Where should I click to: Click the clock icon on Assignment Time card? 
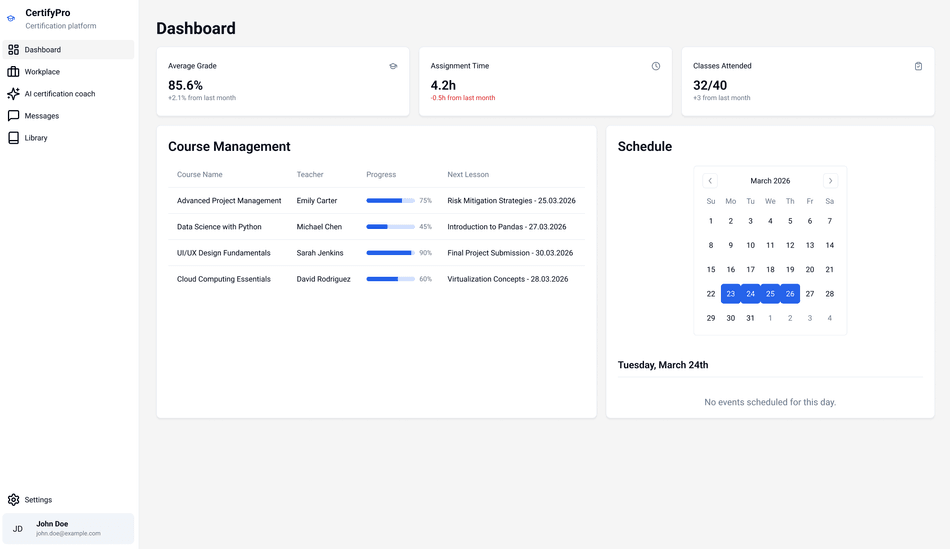pyautogui.click(x=656, y=66)
